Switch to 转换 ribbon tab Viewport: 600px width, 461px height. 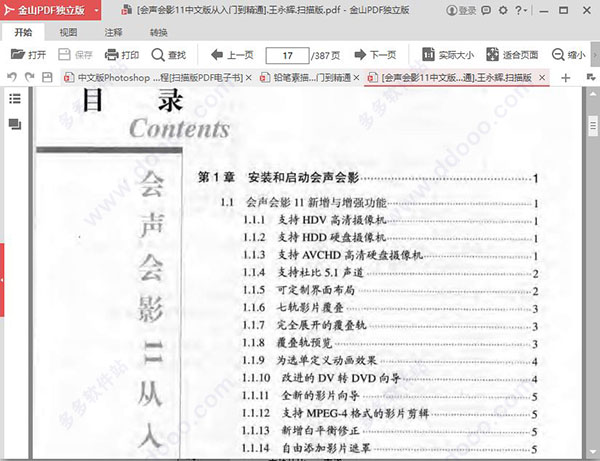(158, 33)
